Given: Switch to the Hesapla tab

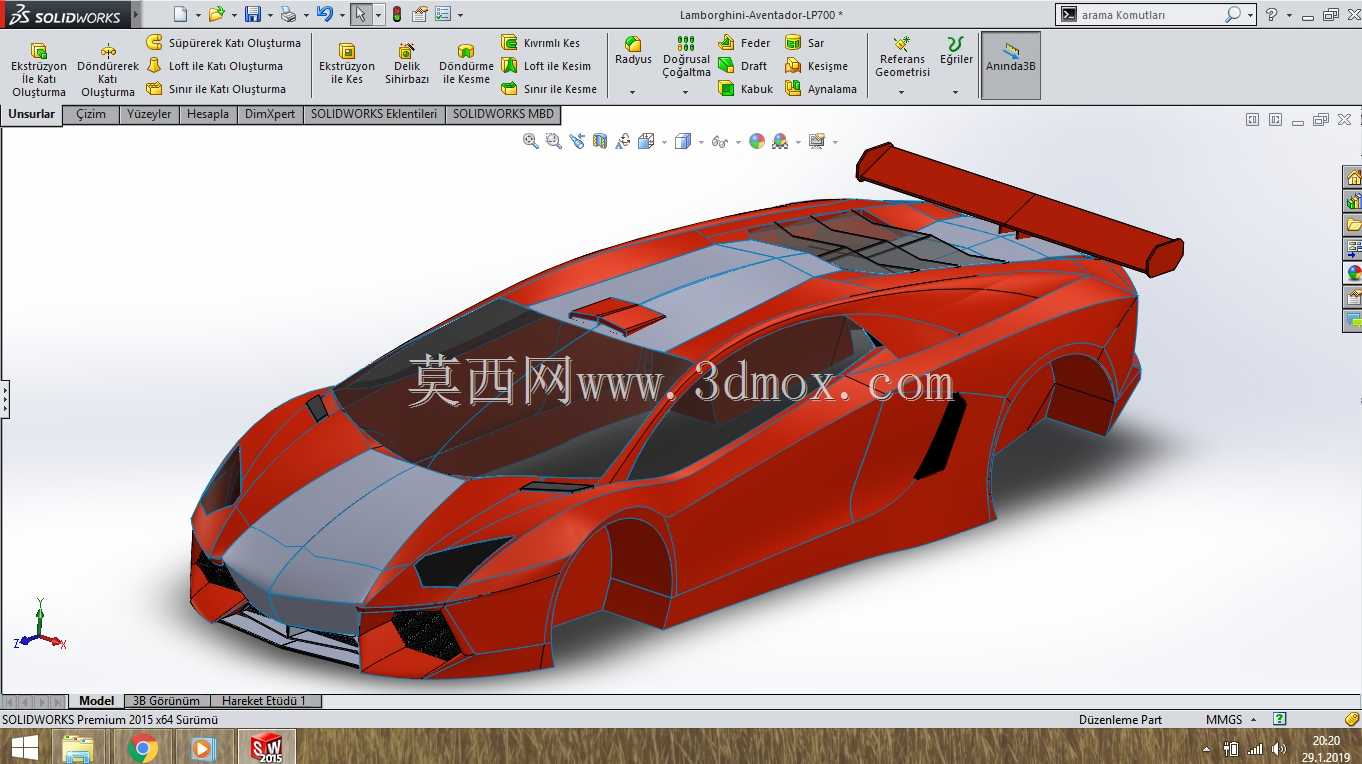Looking at the screenshot, I should (x=208, y=114).
